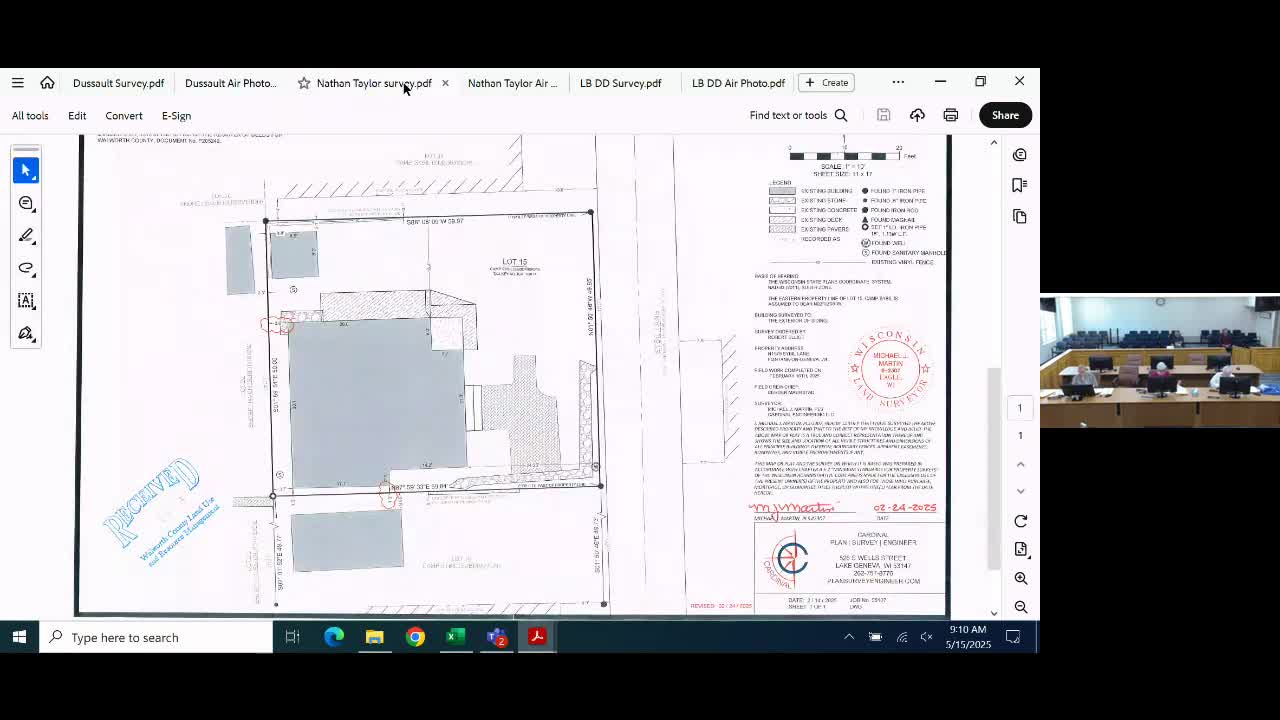The width and height of the screenshot is (1280, 720).
Task: Go to next page down chevron
Action: pos(1021,491)
